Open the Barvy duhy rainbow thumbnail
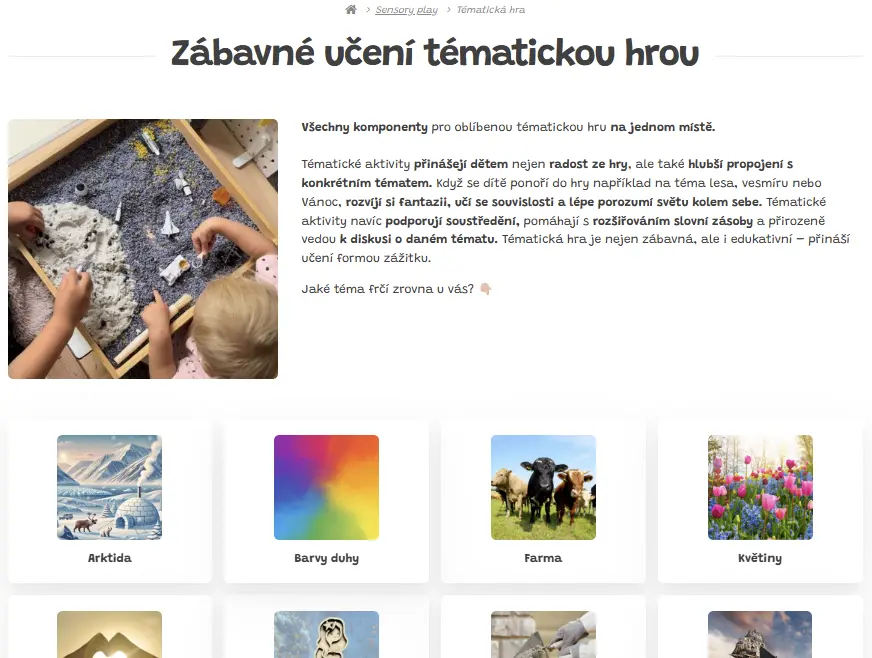The height and width of the screenshot is (658, 872). tap(326, 487)
